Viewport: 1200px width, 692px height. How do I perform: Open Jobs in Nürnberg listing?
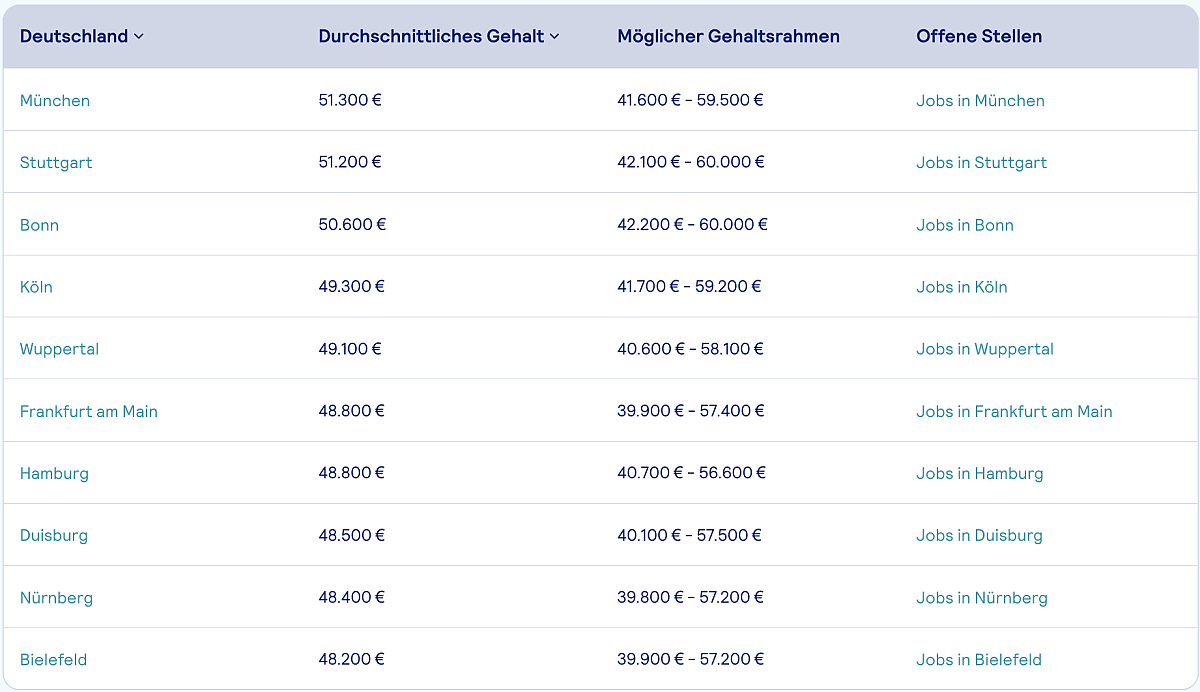pos(981,598)
